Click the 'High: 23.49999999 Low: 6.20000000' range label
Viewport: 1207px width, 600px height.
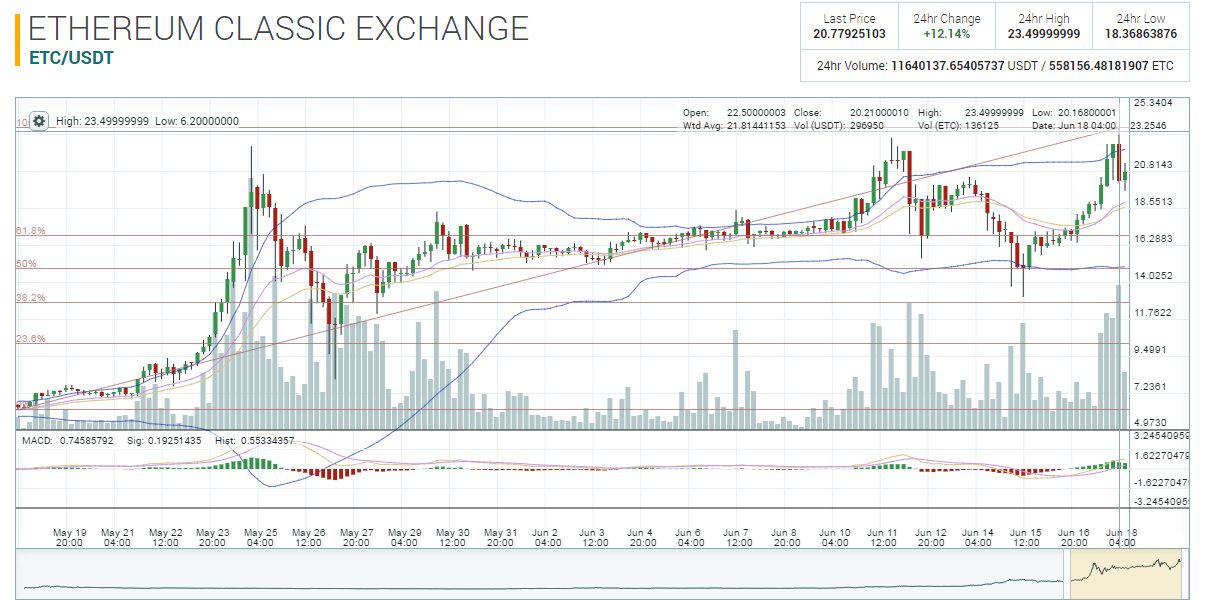[148, 121]
